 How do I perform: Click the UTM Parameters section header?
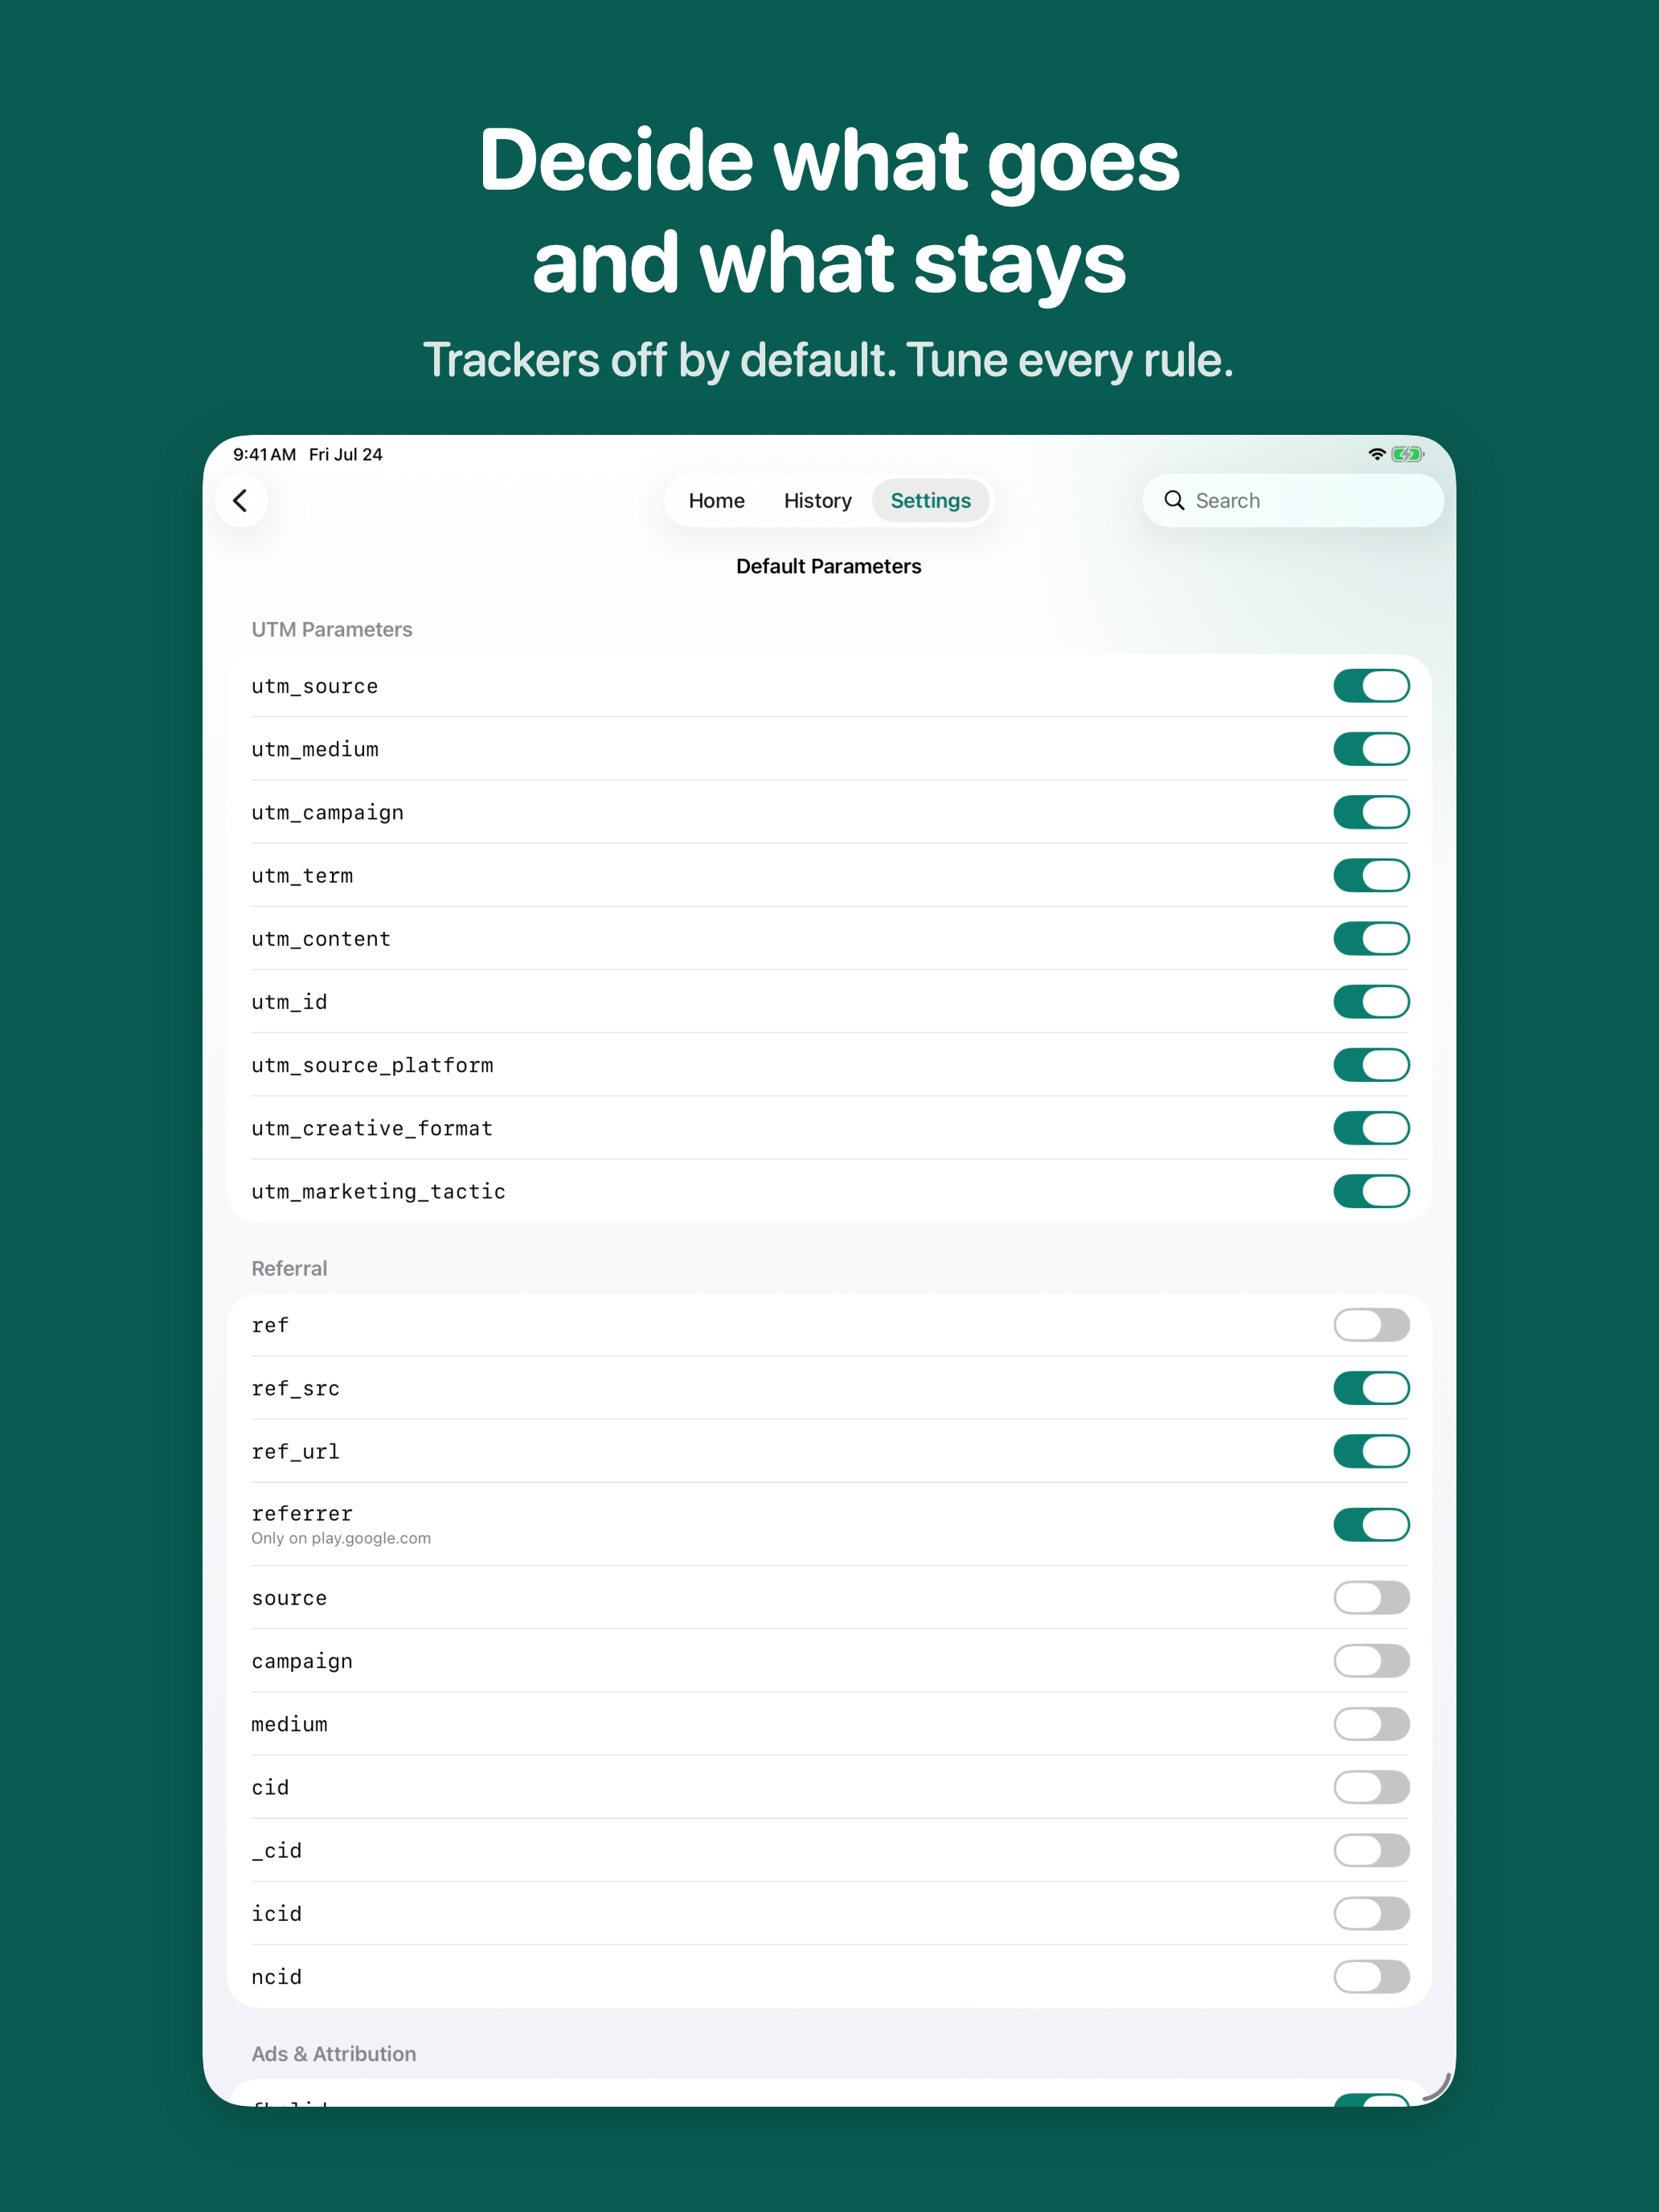point(332,629)
